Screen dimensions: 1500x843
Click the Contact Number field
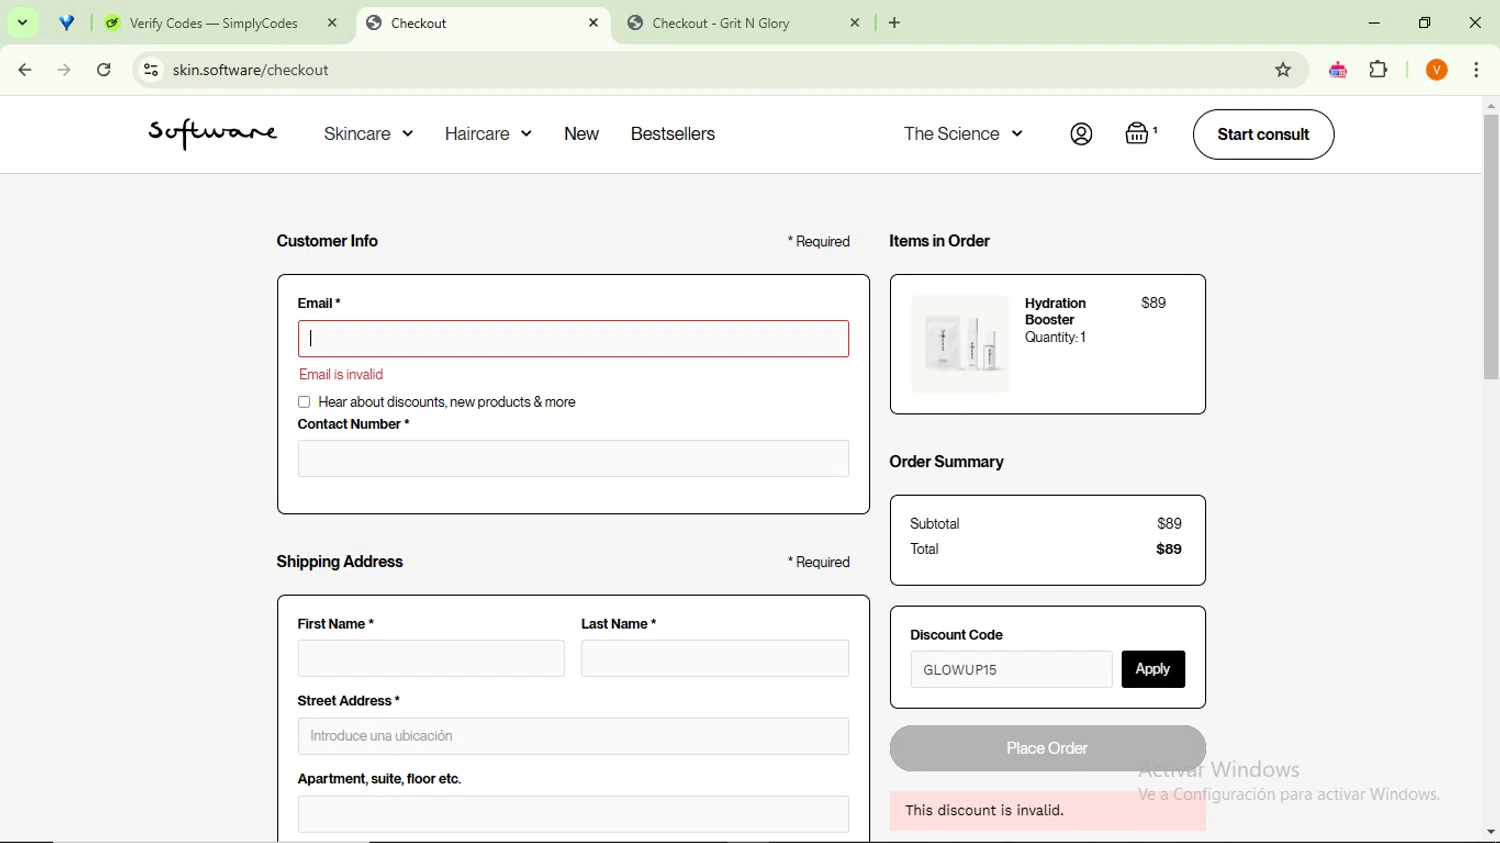573,459
